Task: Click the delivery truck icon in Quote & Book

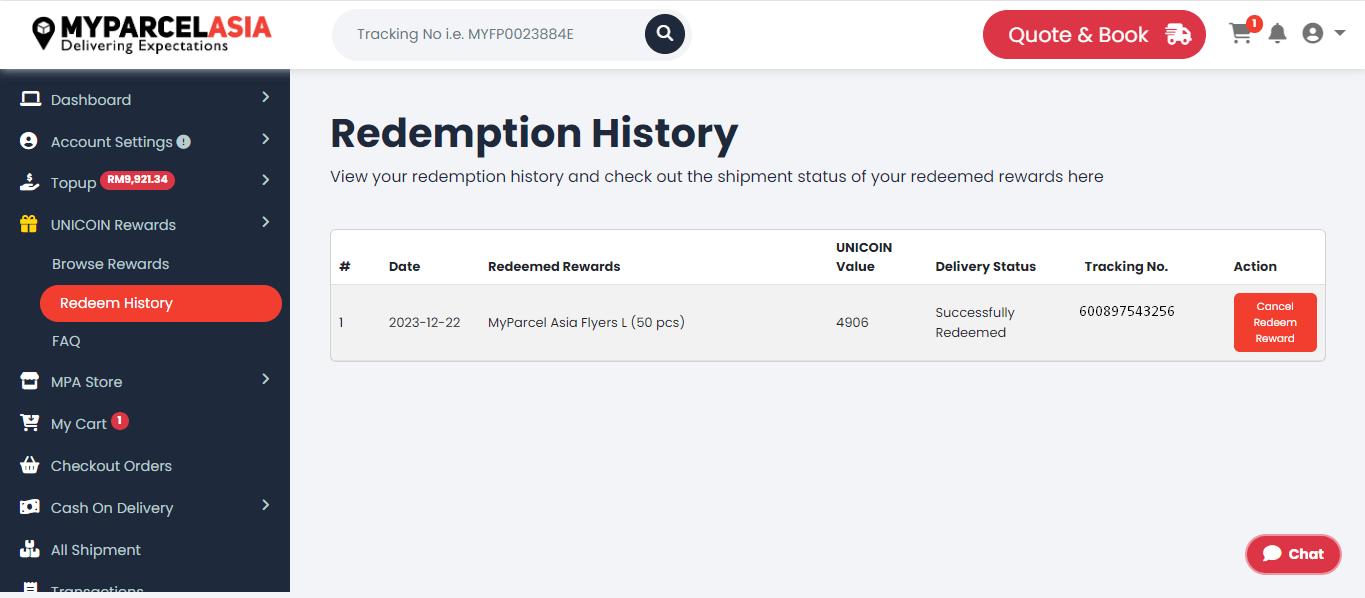Action: [1178, 35]
